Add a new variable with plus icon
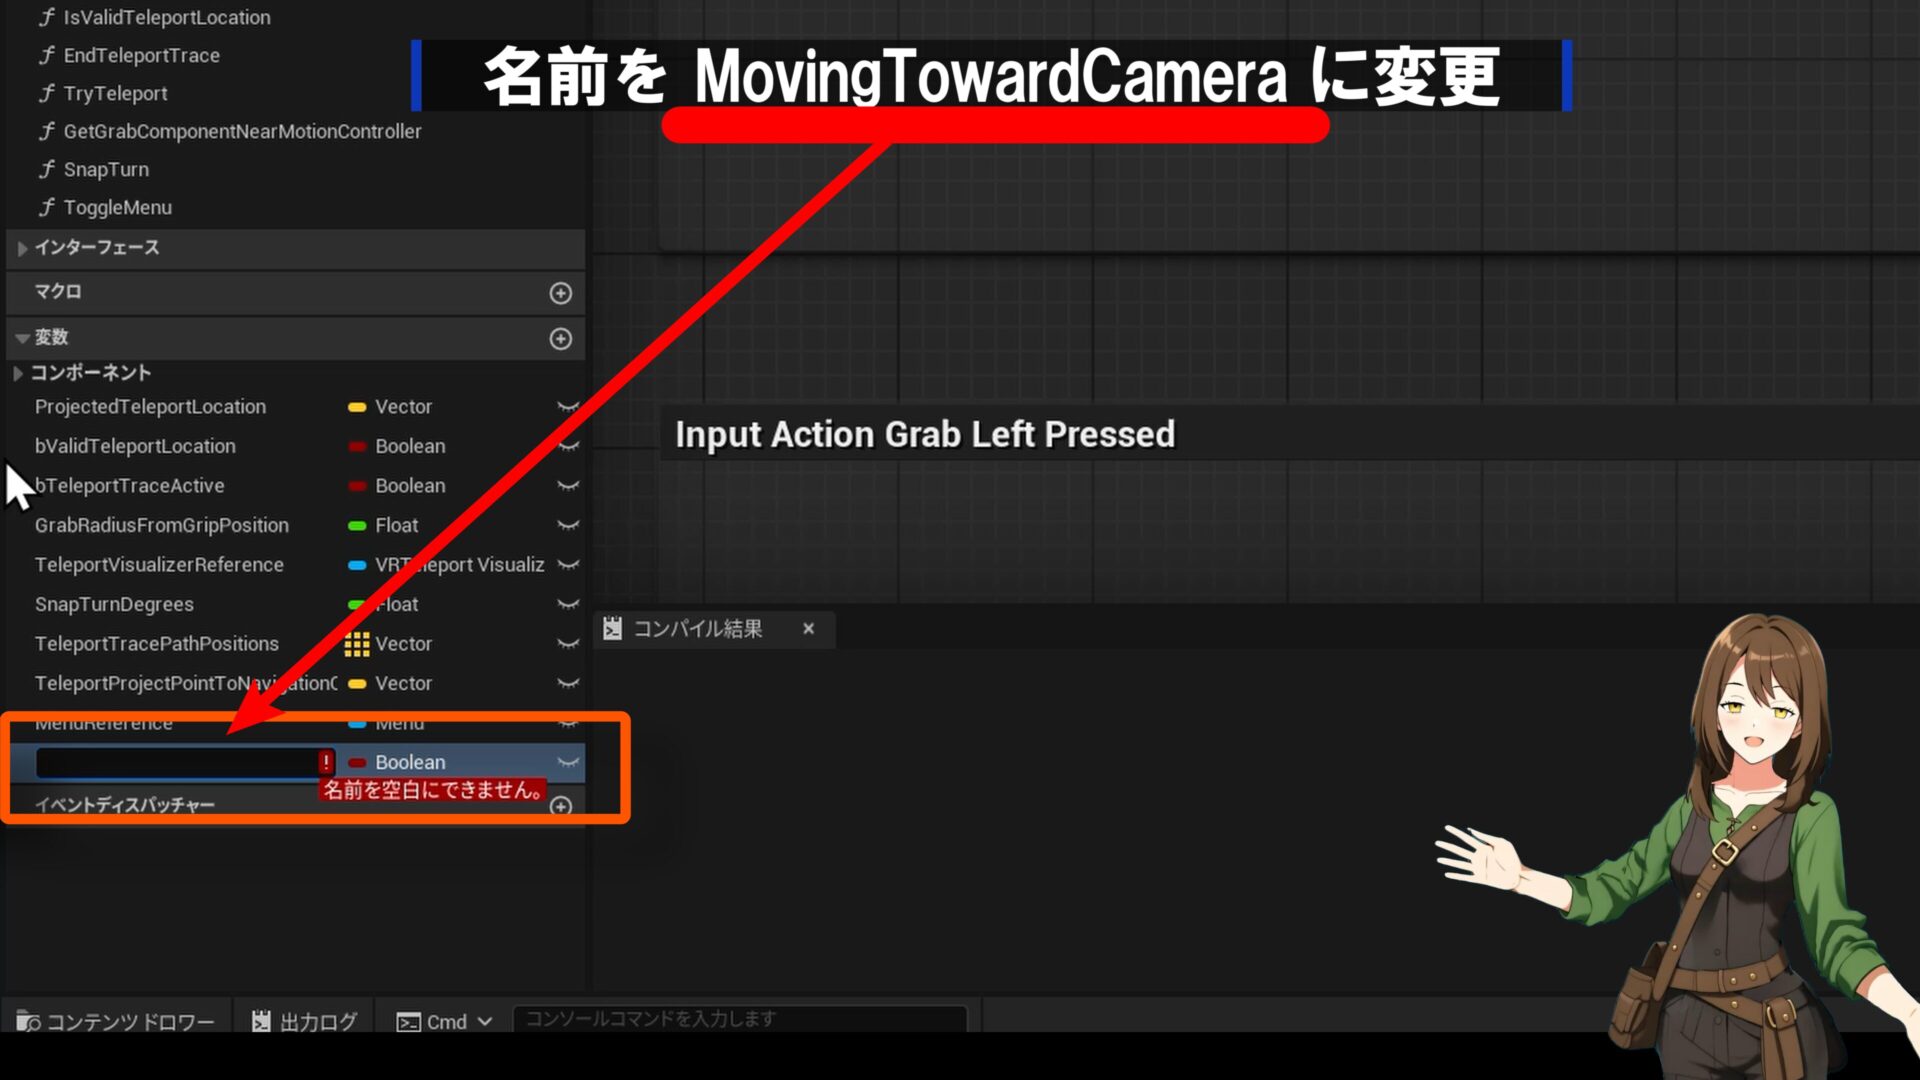1920x1080 pixels. point(560,339)
